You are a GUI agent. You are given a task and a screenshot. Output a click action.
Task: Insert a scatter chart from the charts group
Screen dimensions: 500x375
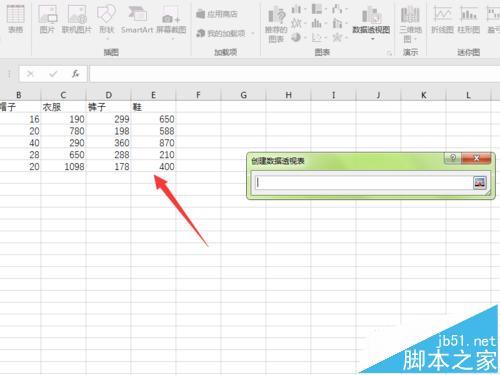click(319, 37)
